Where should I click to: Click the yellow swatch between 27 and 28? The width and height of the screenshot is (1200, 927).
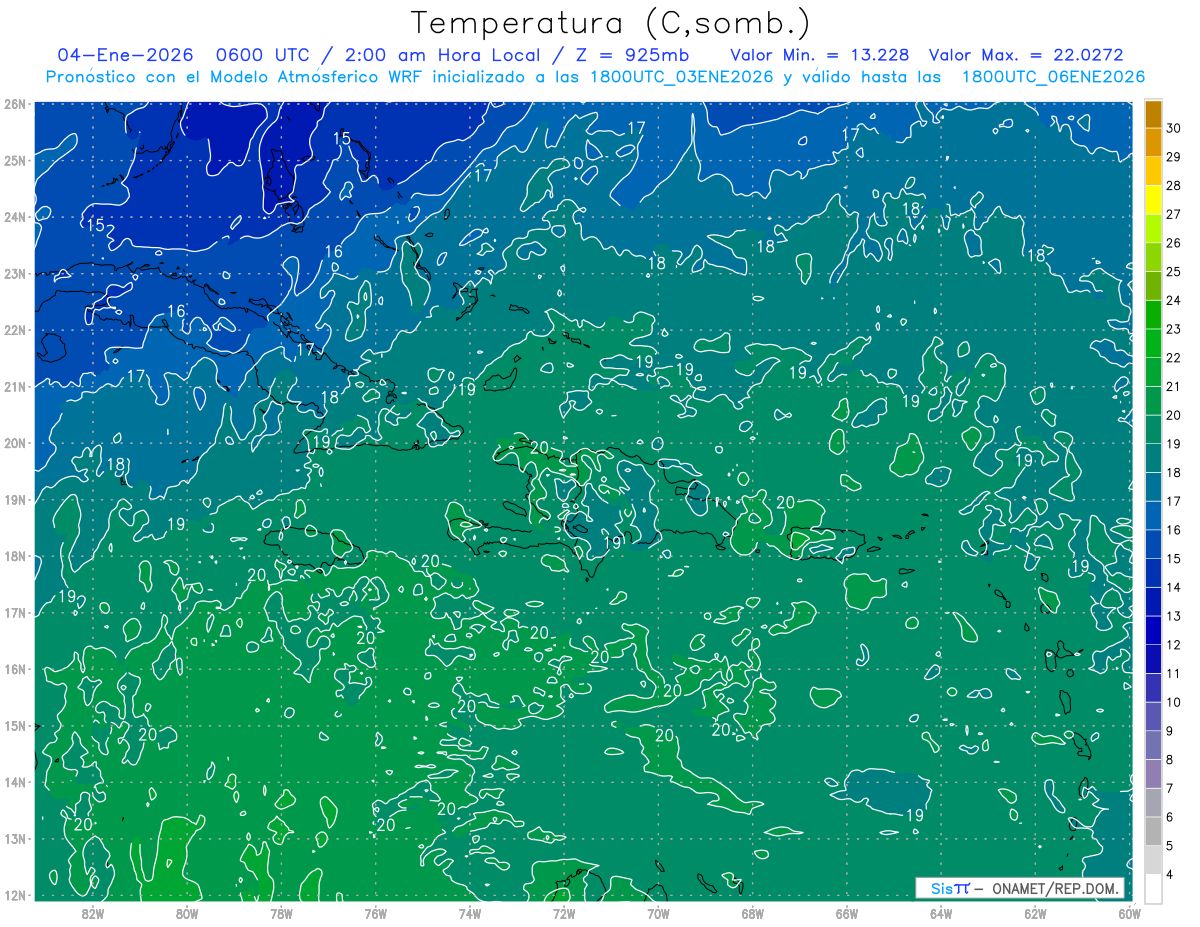click(1153, 200)
